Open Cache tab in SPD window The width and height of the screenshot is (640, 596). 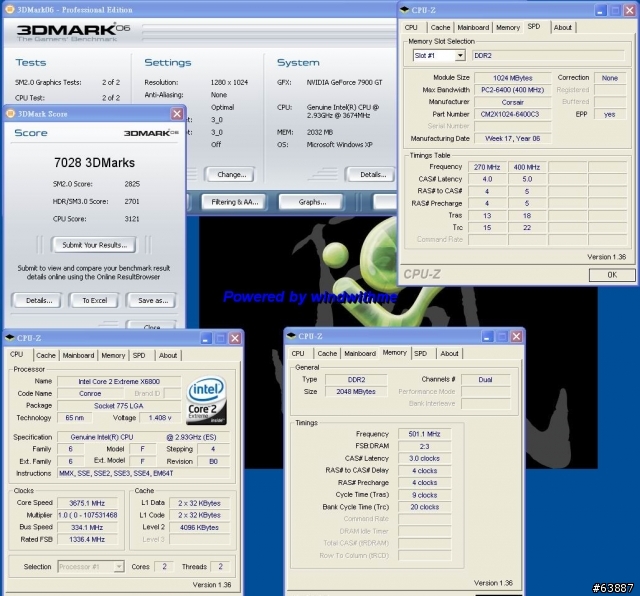tap(440, 27)
